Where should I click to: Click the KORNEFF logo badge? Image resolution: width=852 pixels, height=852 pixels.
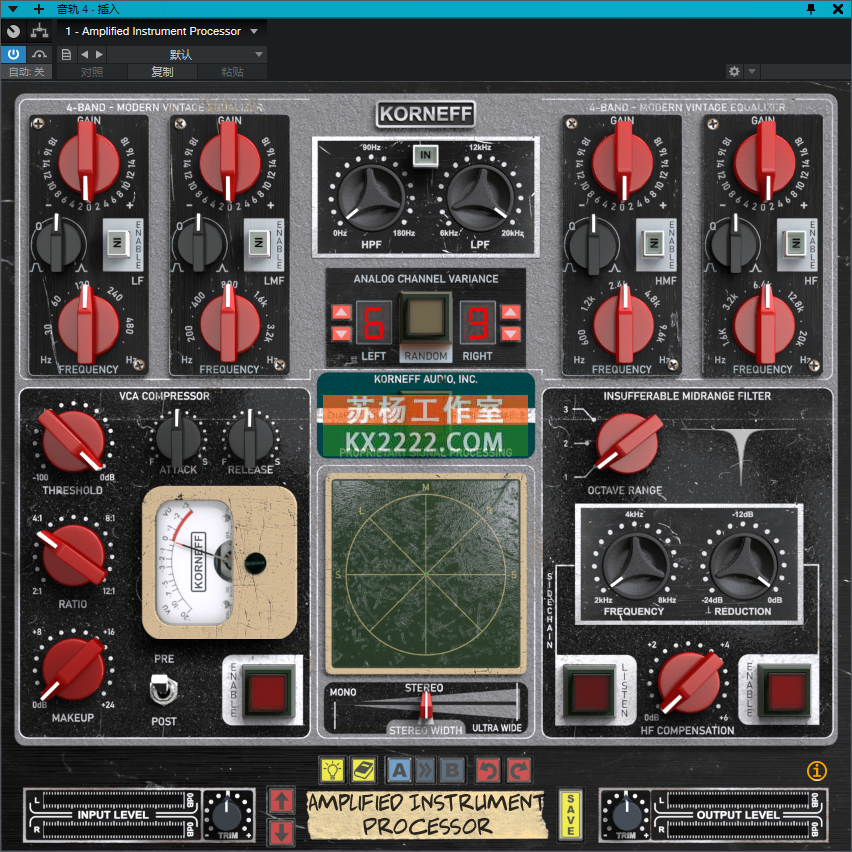425,114
